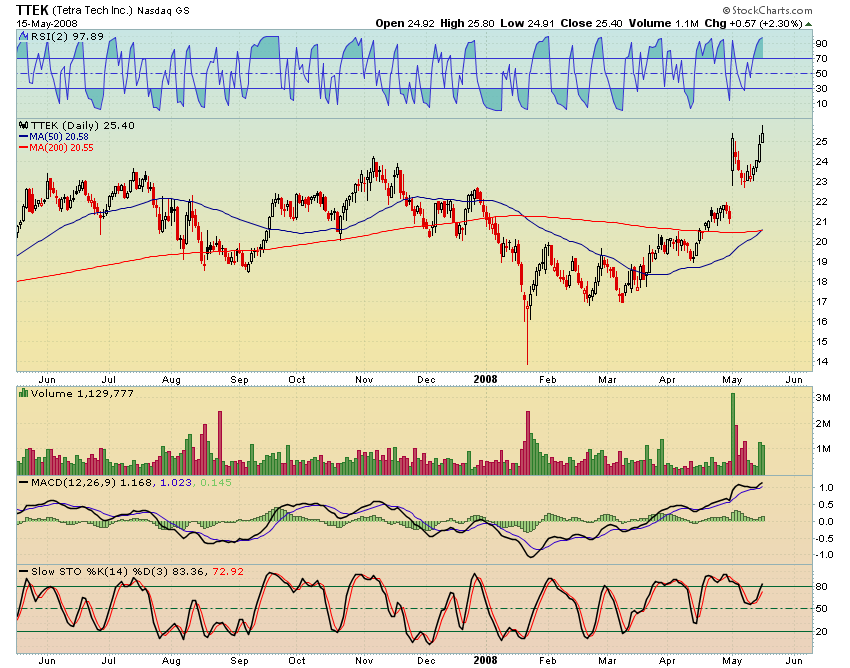Click the Chg +0.57 (+2.30%) value
Viewport: 850px width, 668px height.
[753, 23]
